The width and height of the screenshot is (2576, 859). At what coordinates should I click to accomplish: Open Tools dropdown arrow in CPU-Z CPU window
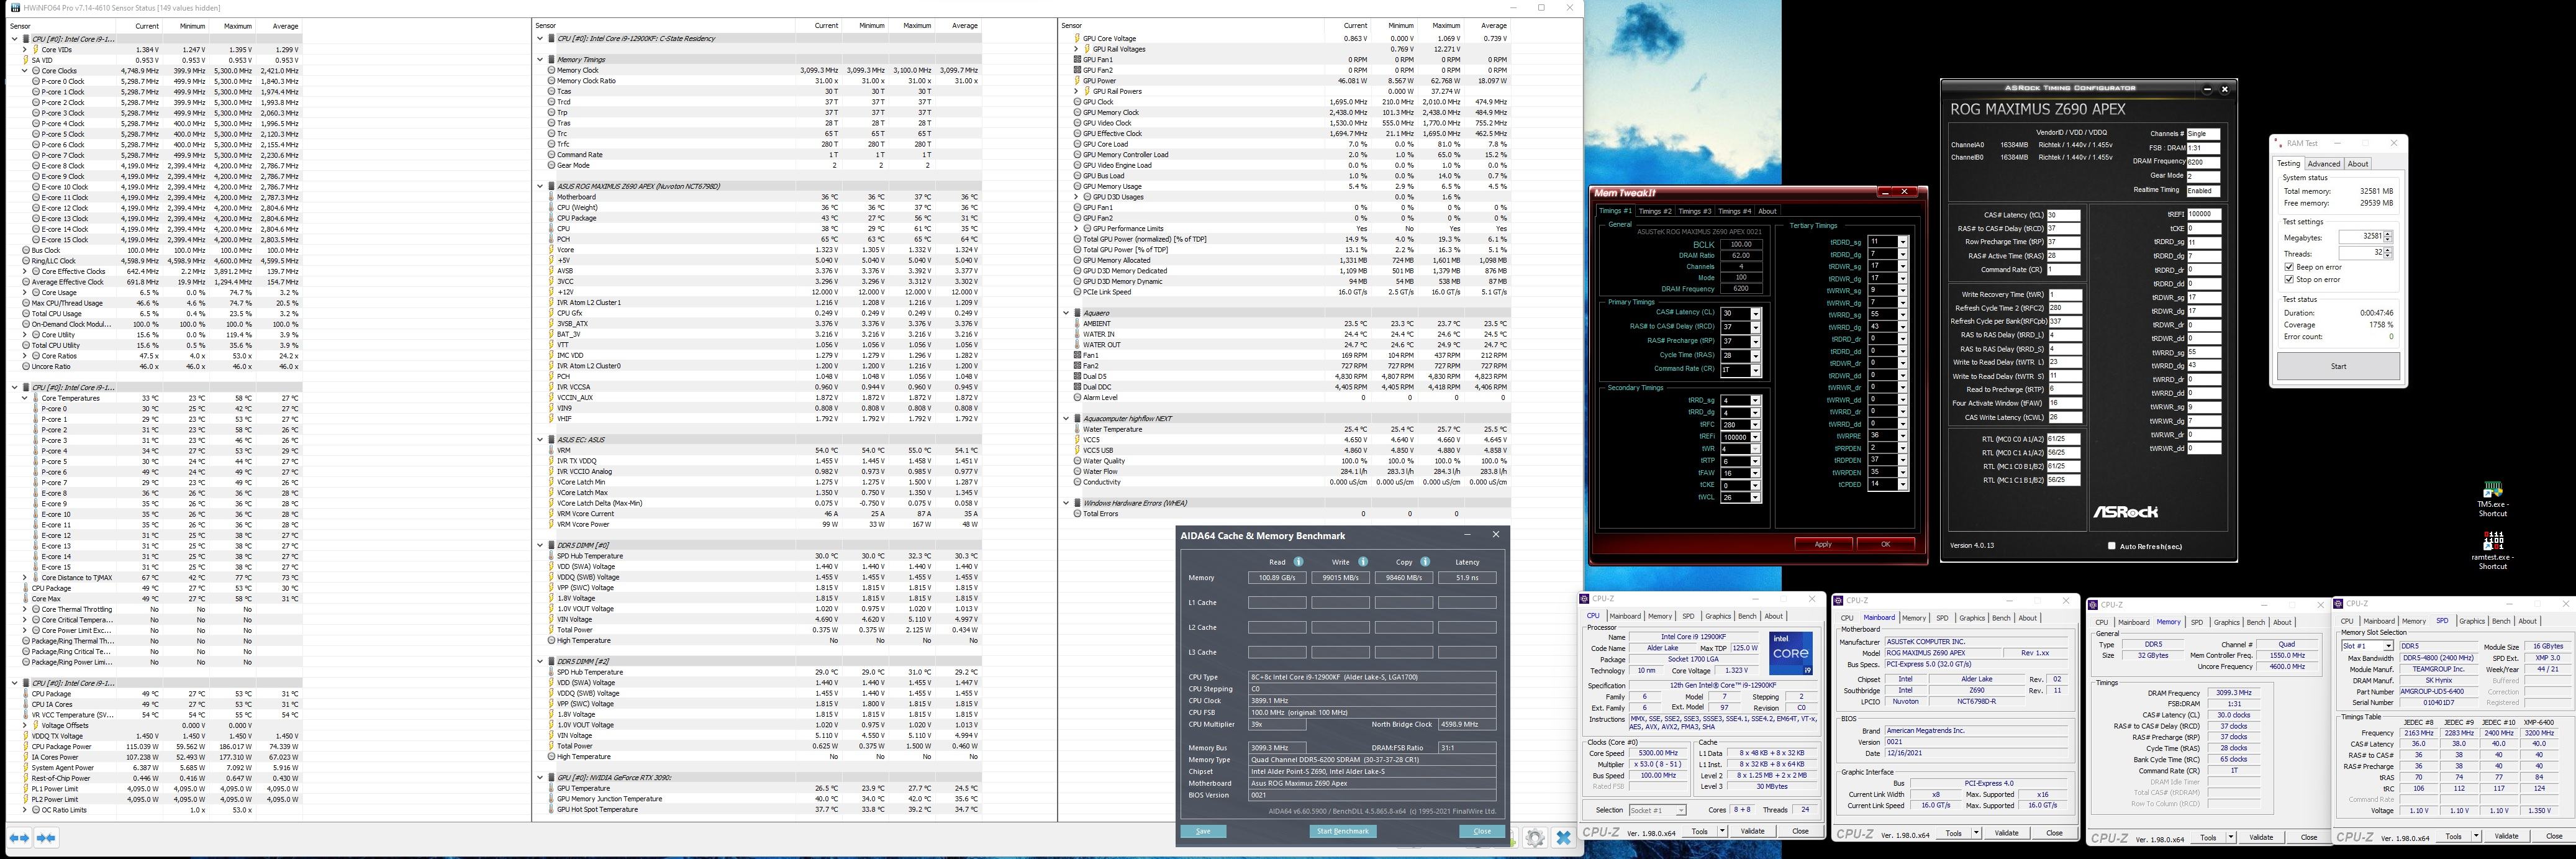click(1722, 831)
